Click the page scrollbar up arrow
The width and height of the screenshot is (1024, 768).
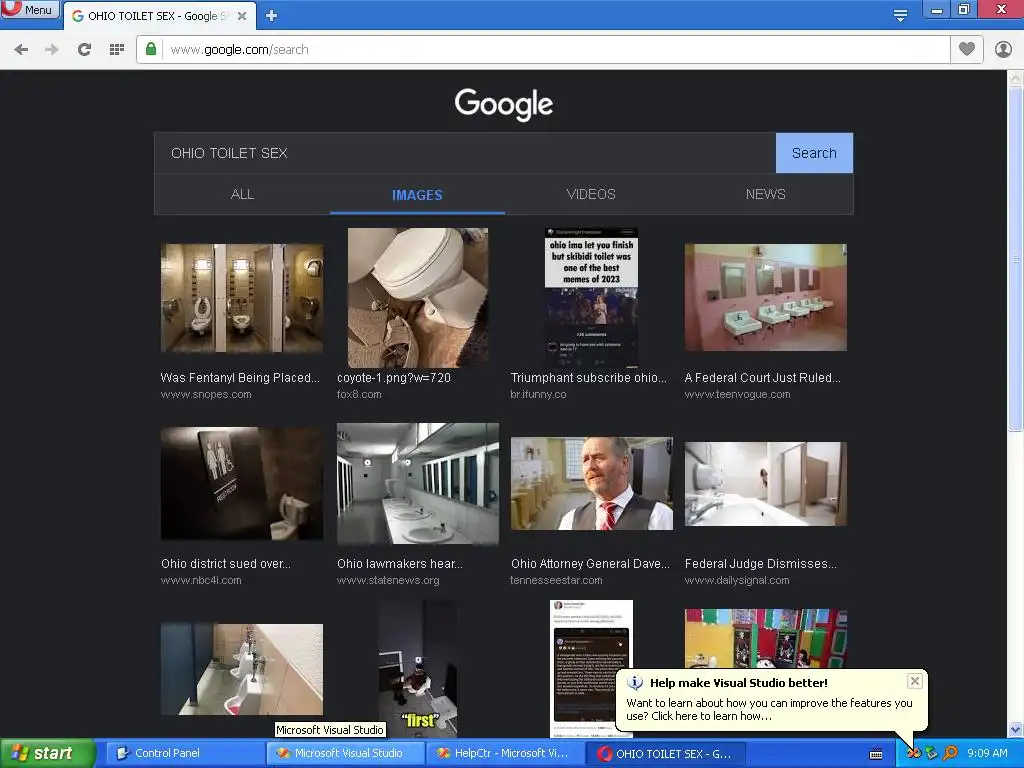[x=1015, y=79]
